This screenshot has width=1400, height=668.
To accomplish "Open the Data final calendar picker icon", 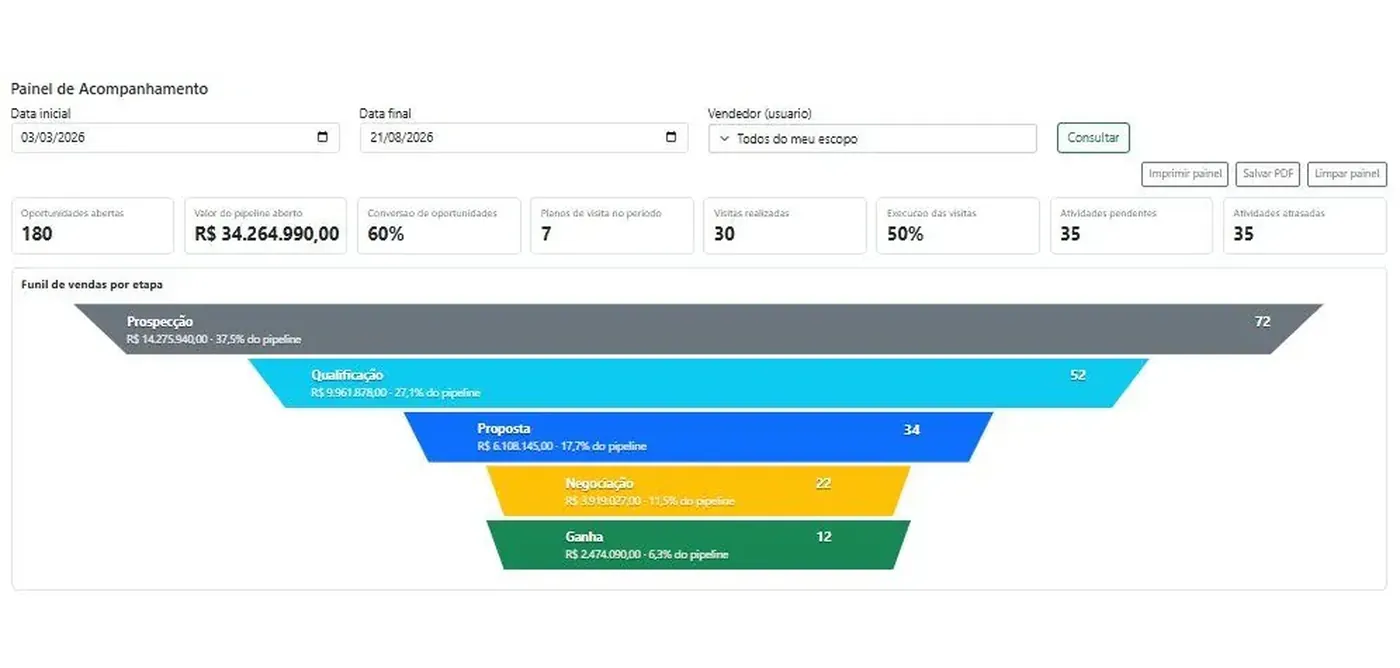I will coord(671,137).
